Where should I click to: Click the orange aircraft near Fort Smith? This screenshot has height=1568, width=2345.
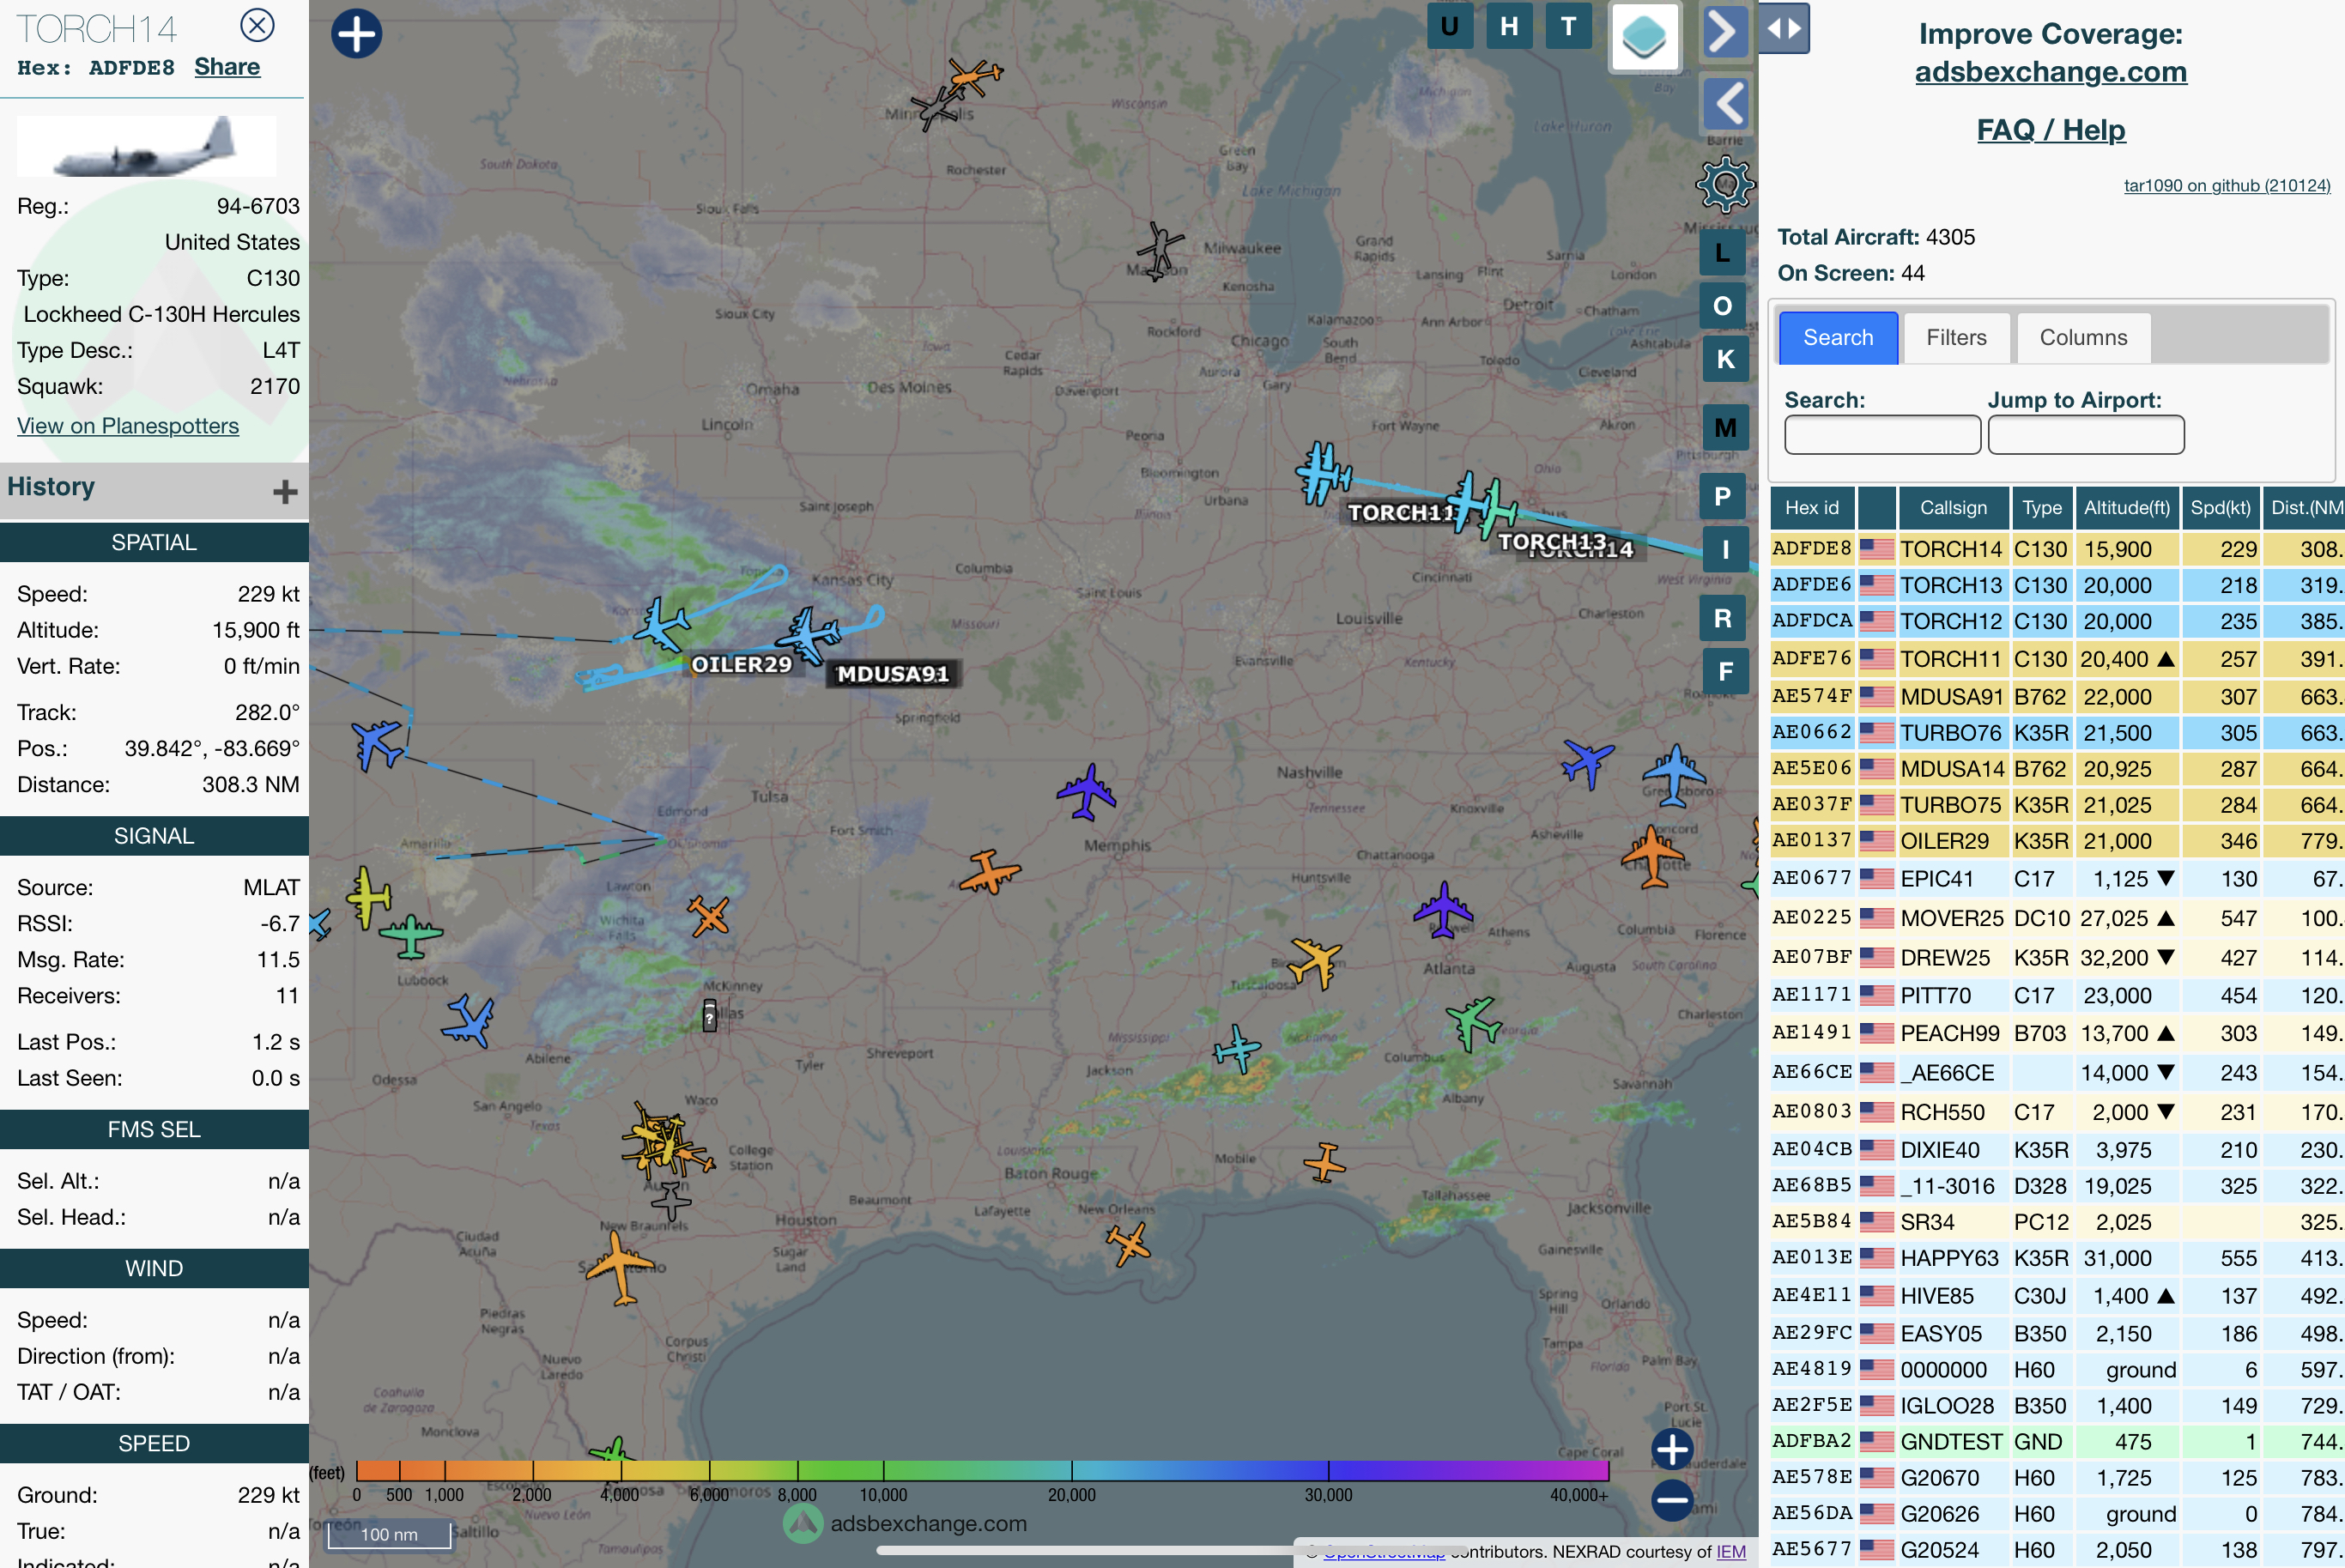point(989,872)
